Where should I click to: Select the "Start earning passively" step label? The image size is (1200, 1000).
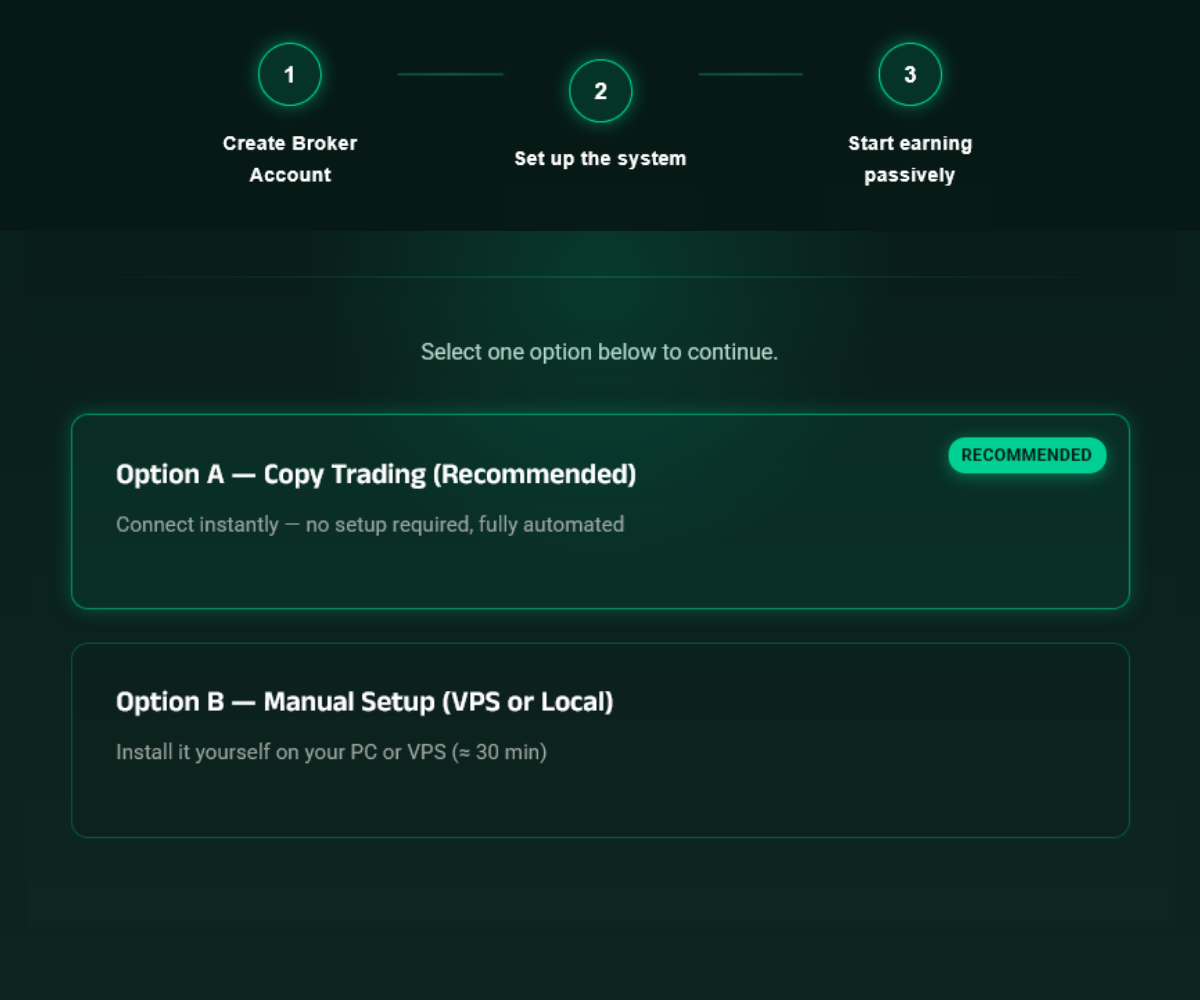910,159
